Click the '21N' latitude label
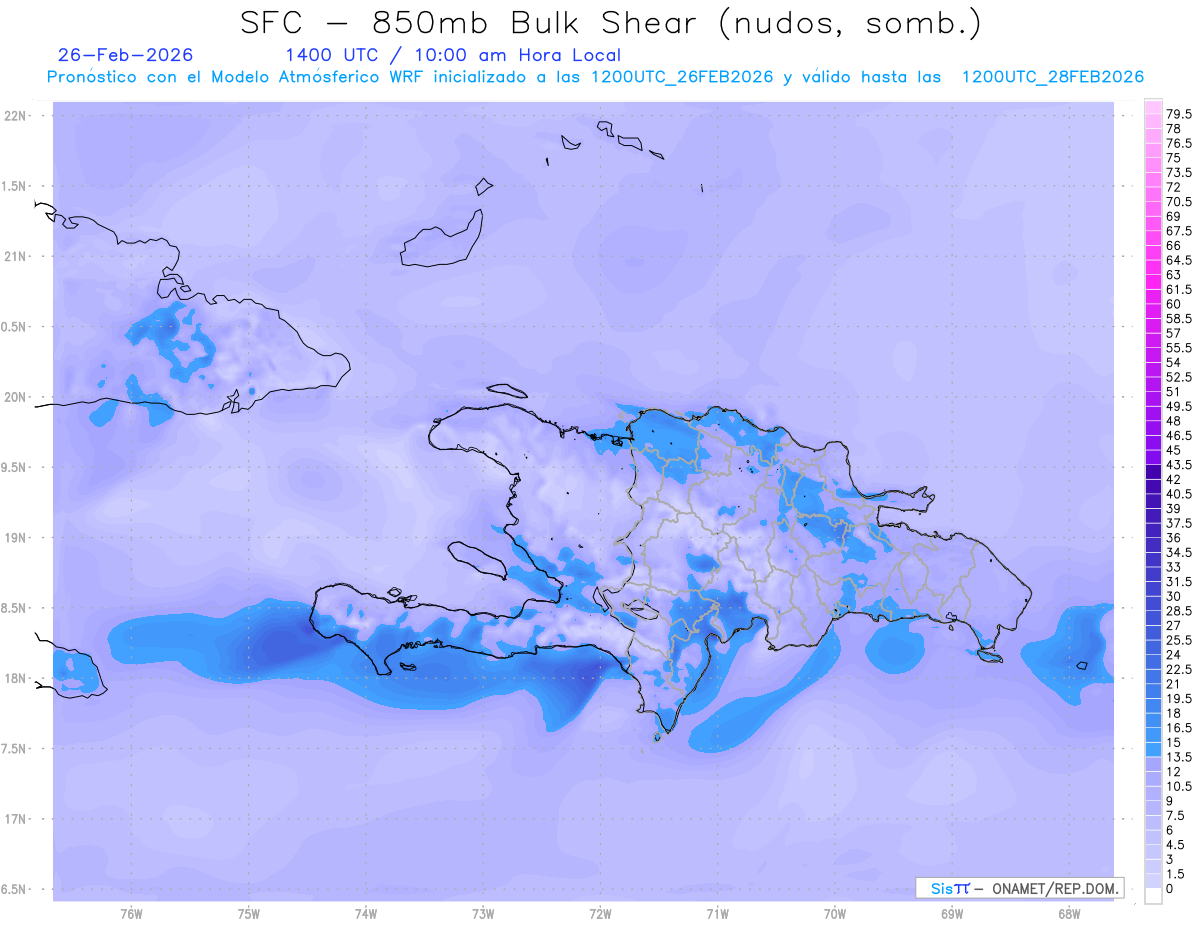The image size is (1200, 927). tap(16, 257)
